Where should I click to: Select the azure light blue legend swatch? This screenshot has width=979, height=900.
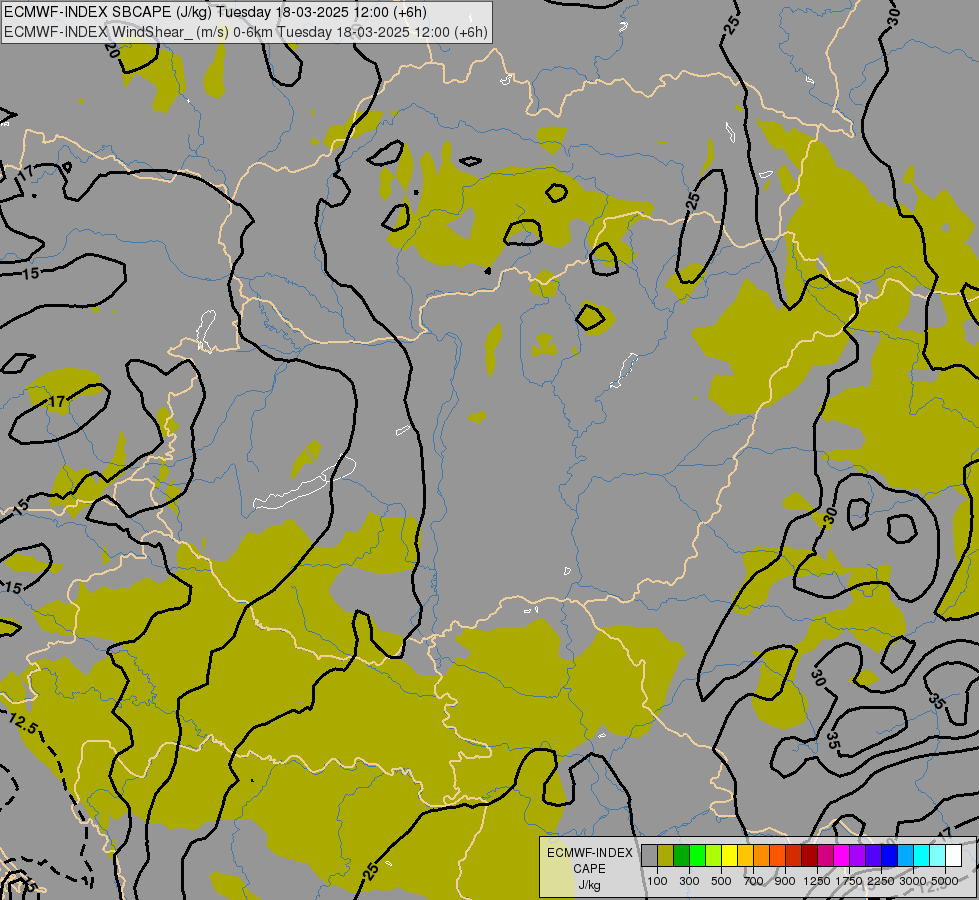point(905,855)
